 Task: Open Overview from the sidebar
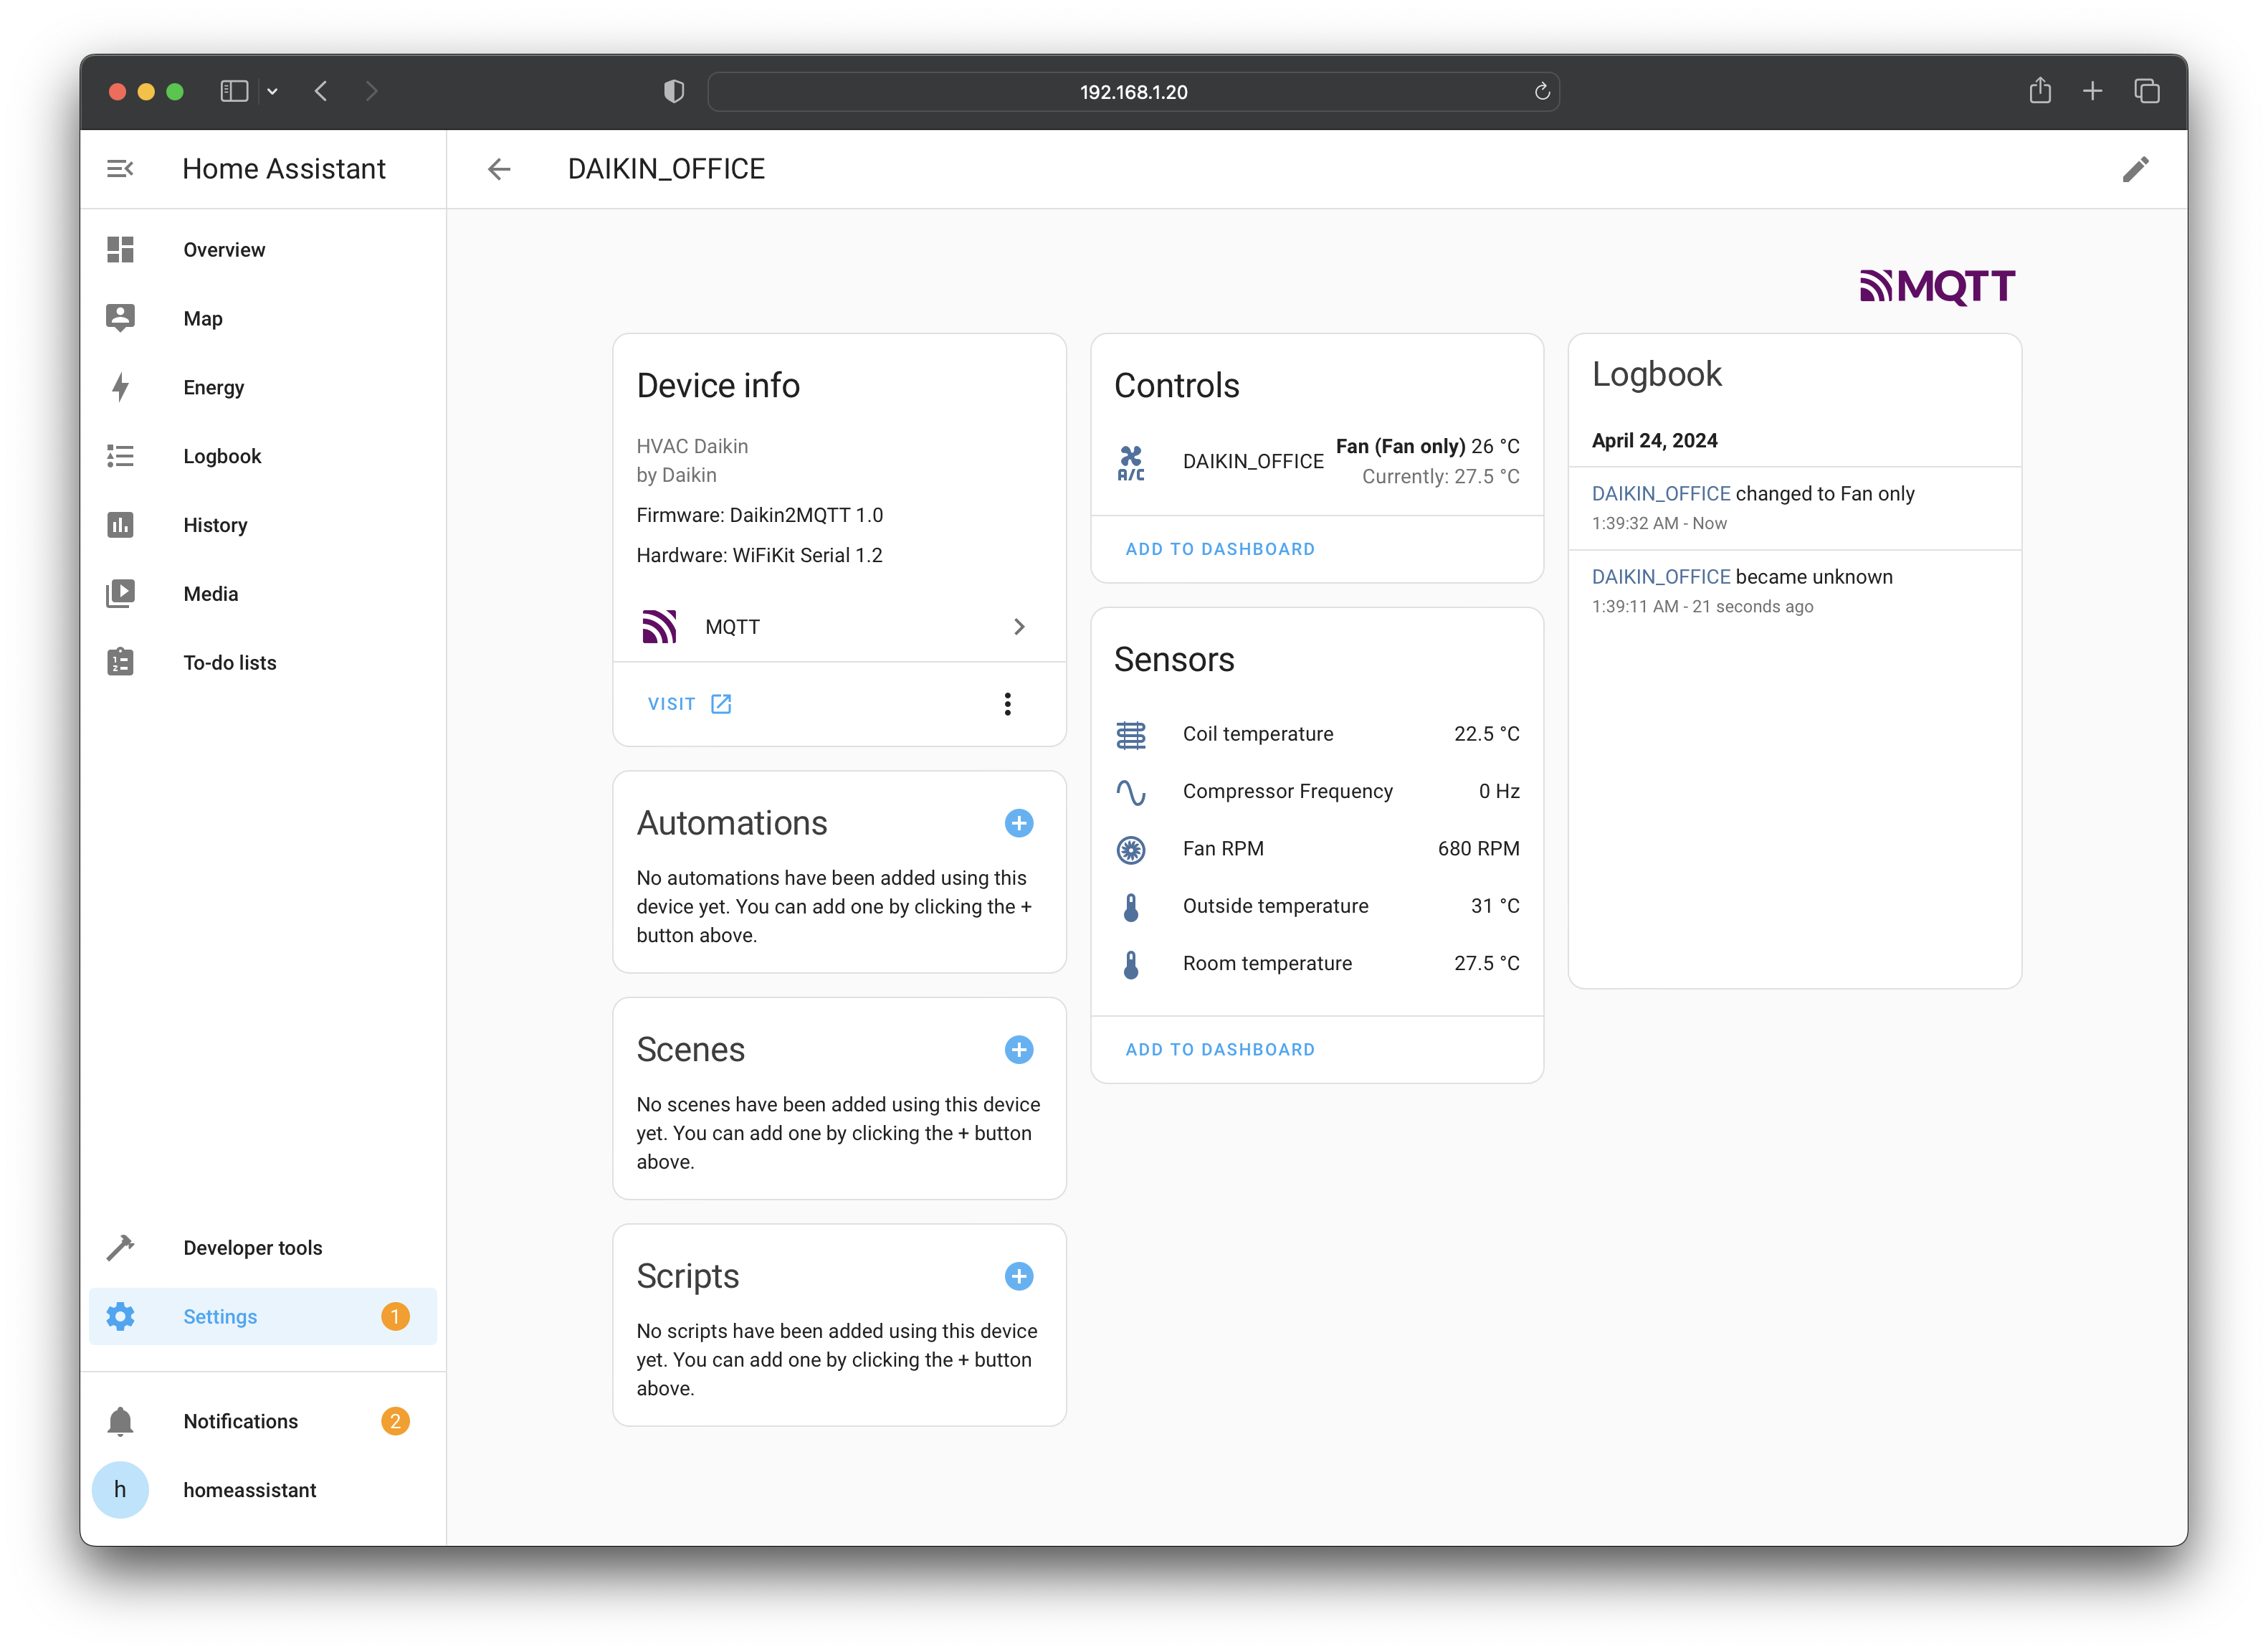click(120, 249)
